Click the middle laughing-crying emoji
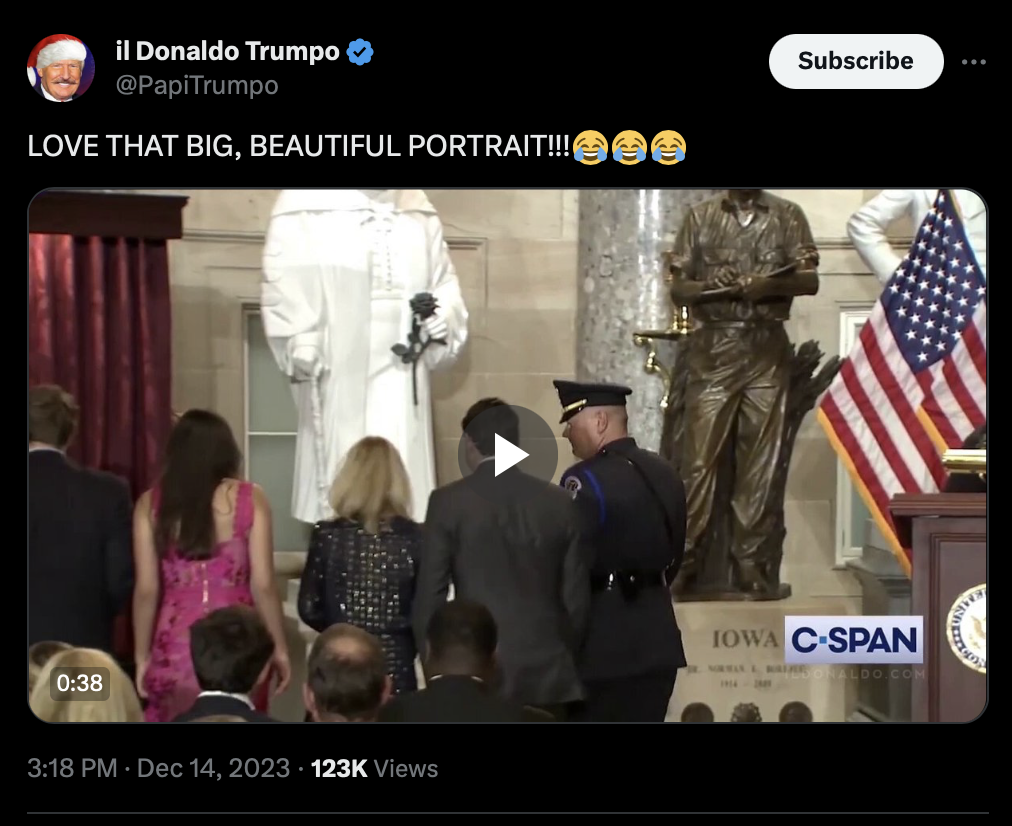The image size is (1012, 826). pyautogui.click(x=629, y=147)
